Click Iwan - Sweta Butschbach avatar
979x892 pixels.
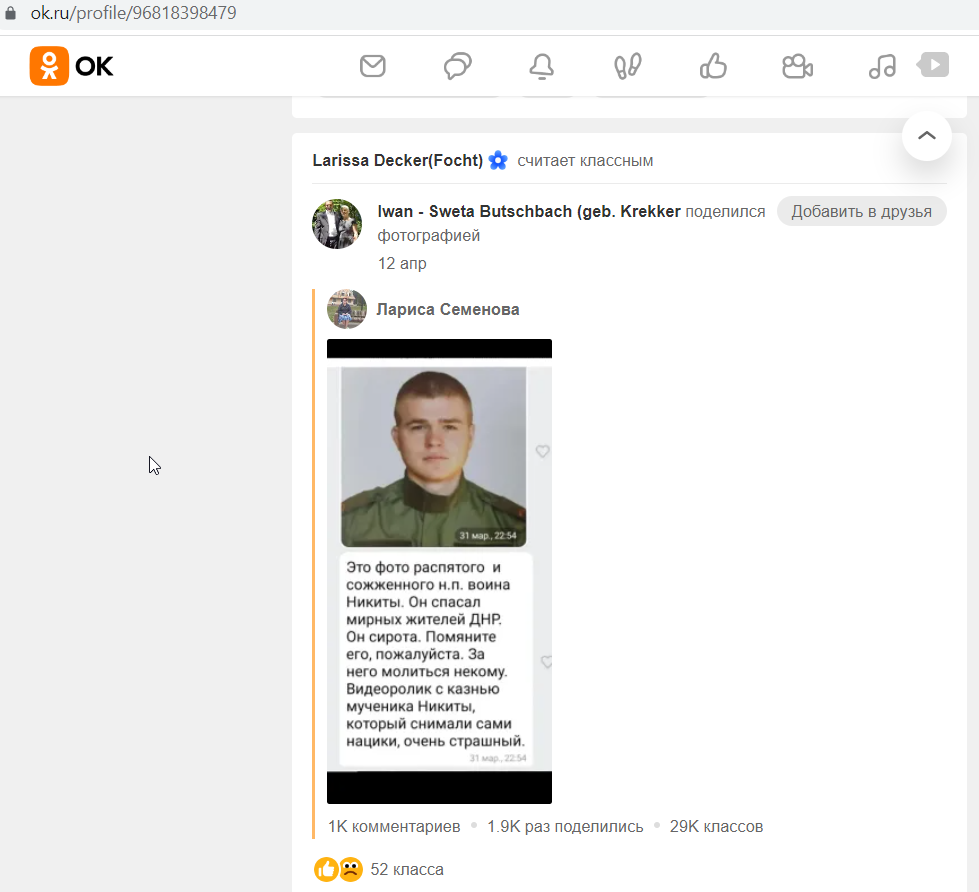click(x=337, y=224)
